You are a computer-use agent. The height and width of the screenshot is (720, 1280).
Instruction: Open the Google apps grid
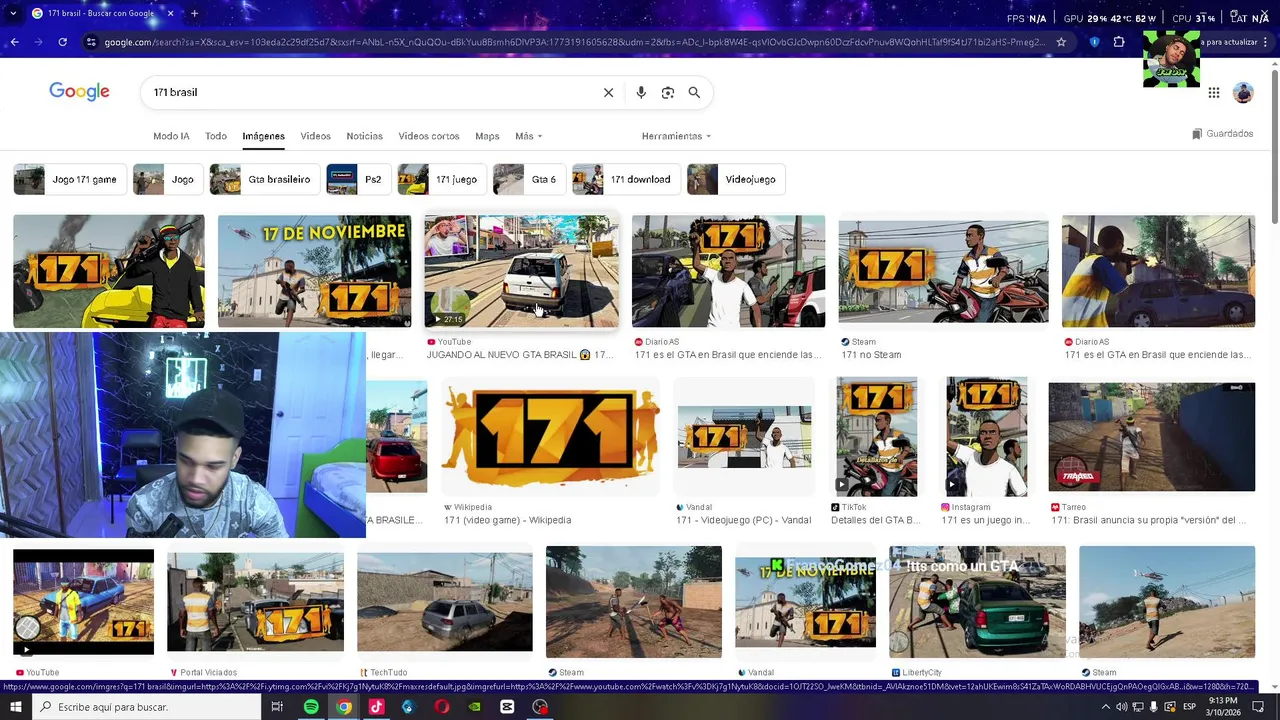coord(1213,93)
